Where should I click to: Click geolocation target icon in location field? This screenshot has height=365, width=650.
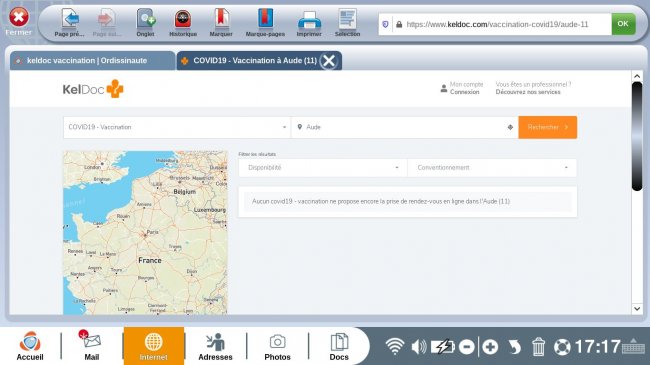click(510, 127)
